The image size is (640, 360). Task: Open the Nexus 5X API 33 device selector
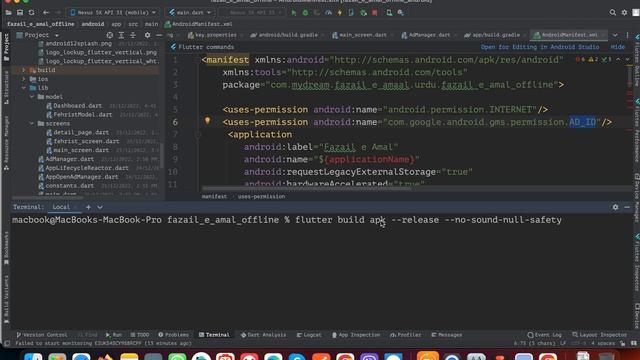coord(113,13)
